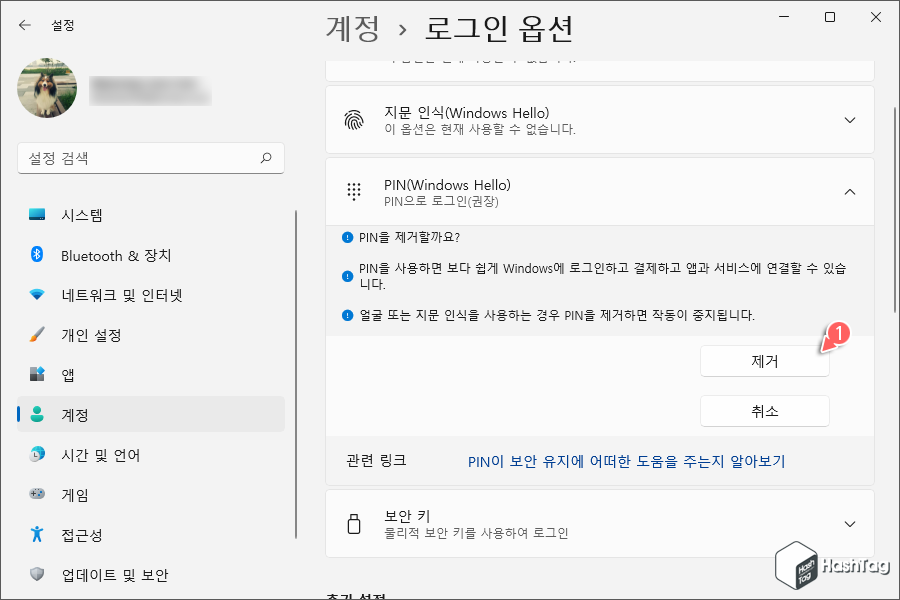
Task: Click the 앱 apps icon
Action: [37, 374]
